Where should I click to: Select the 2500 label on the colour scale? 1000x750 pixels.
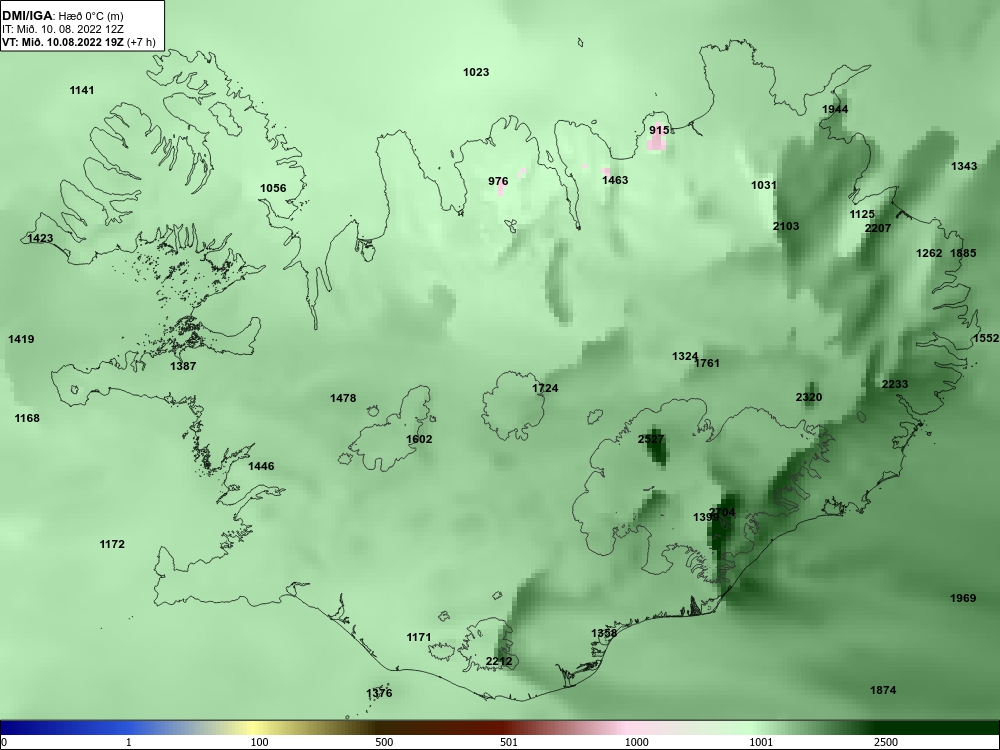886,742
